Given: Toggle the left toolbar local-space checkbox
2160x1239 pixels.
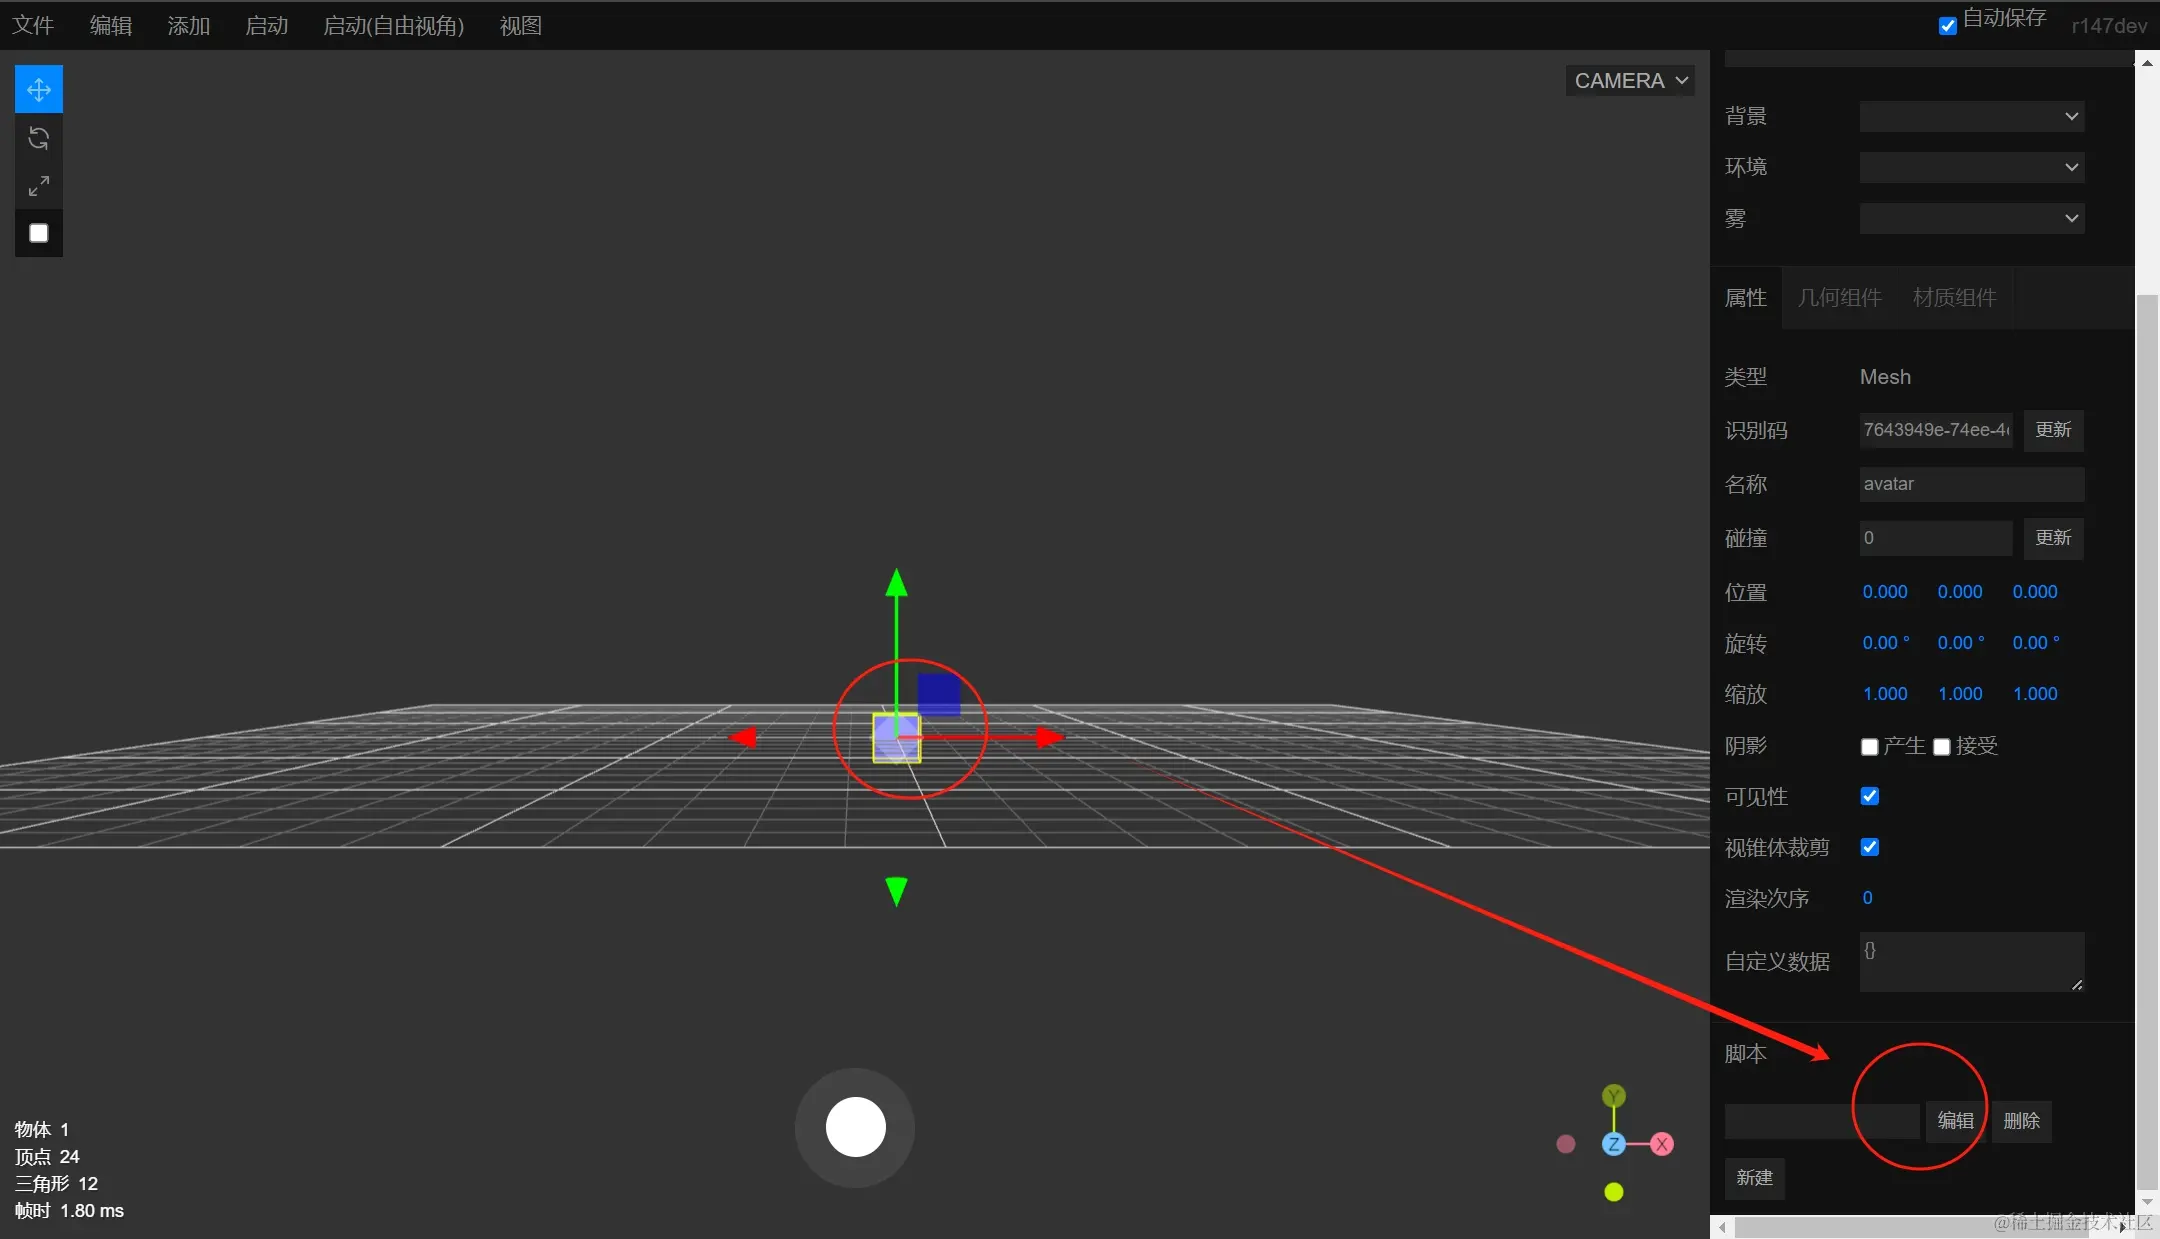Looking at the screenshot, I should 39,233.
